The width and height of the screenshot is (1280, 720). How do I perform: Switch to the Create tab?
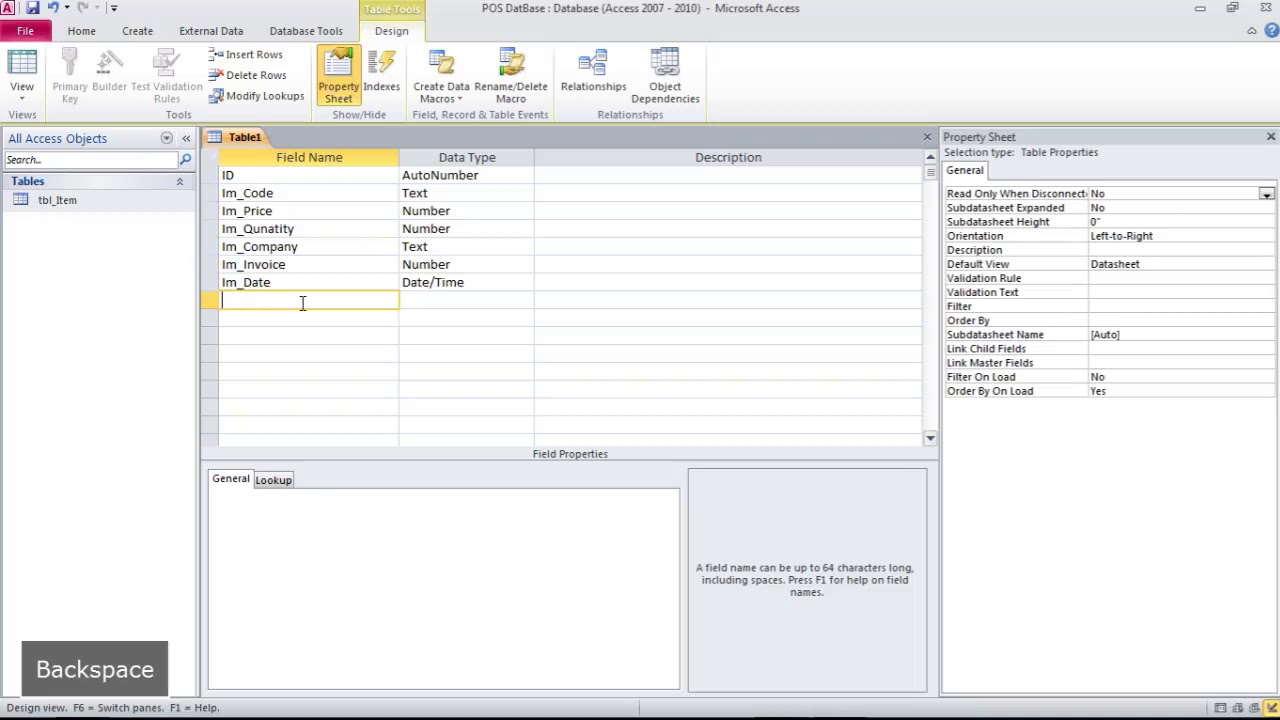tap(138, 31)
